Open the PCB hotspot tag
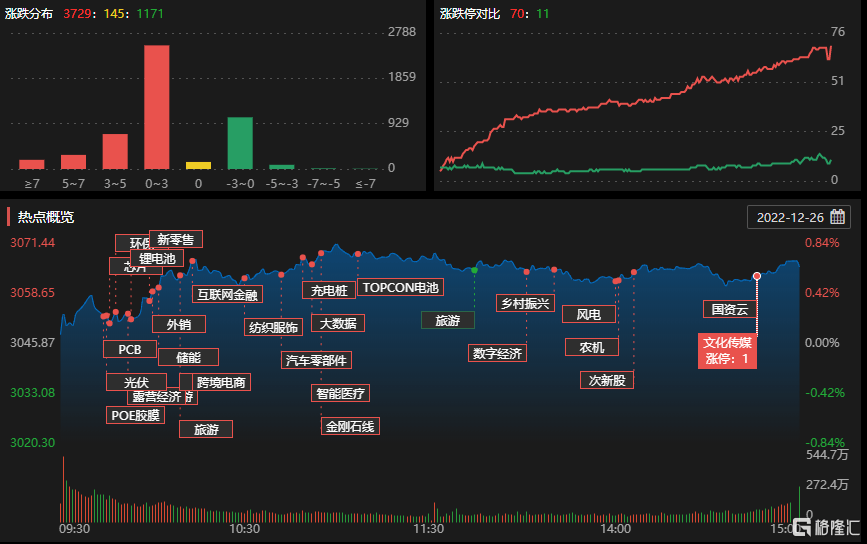Image resolution: width=867 pixels, height=544 pixels. (x=130, y=349)
